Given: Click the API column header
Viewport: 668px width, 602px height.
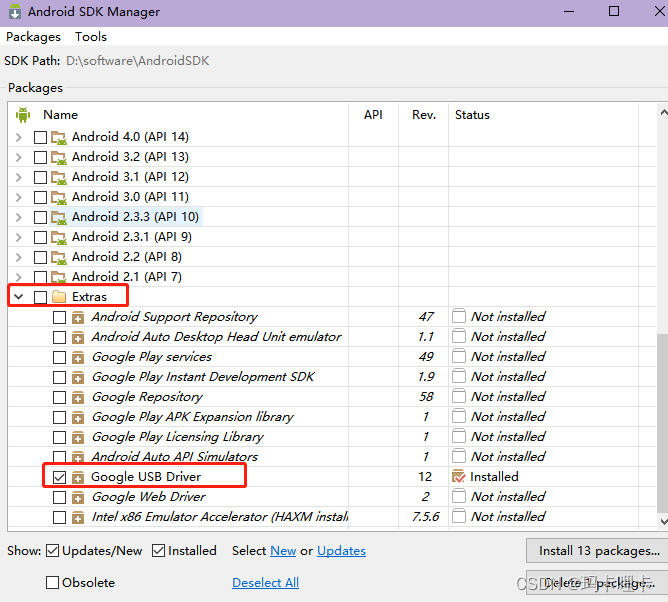Looking at the screenshot, I should [373, 115].
